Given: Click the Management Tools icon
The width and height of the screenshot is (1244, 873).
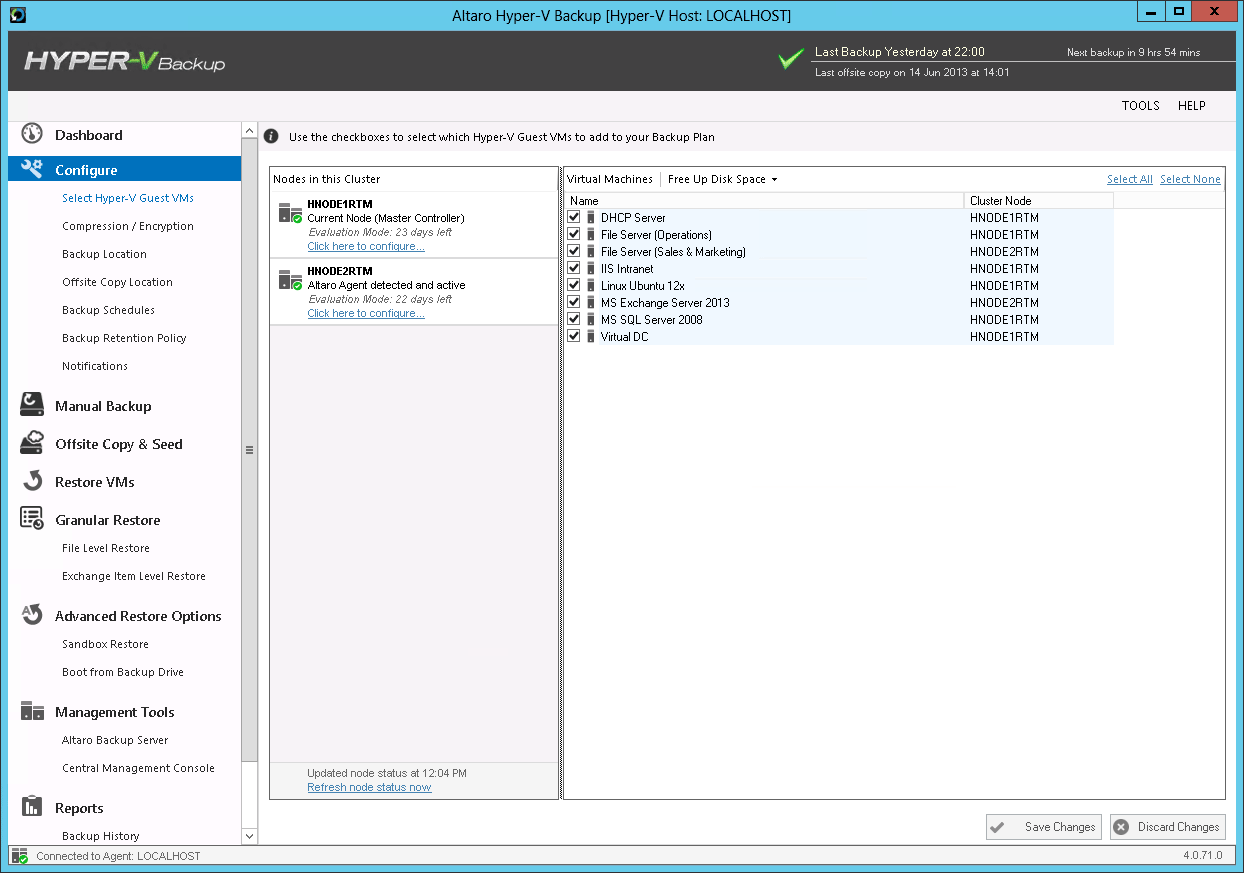Looking at the screenshot, I should pos(32,711).
